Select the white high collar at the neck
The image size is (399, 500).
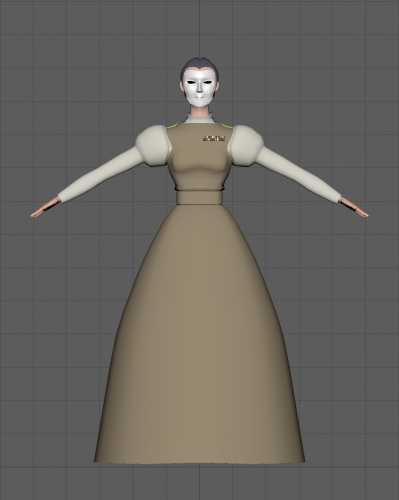tap(199, 118)
